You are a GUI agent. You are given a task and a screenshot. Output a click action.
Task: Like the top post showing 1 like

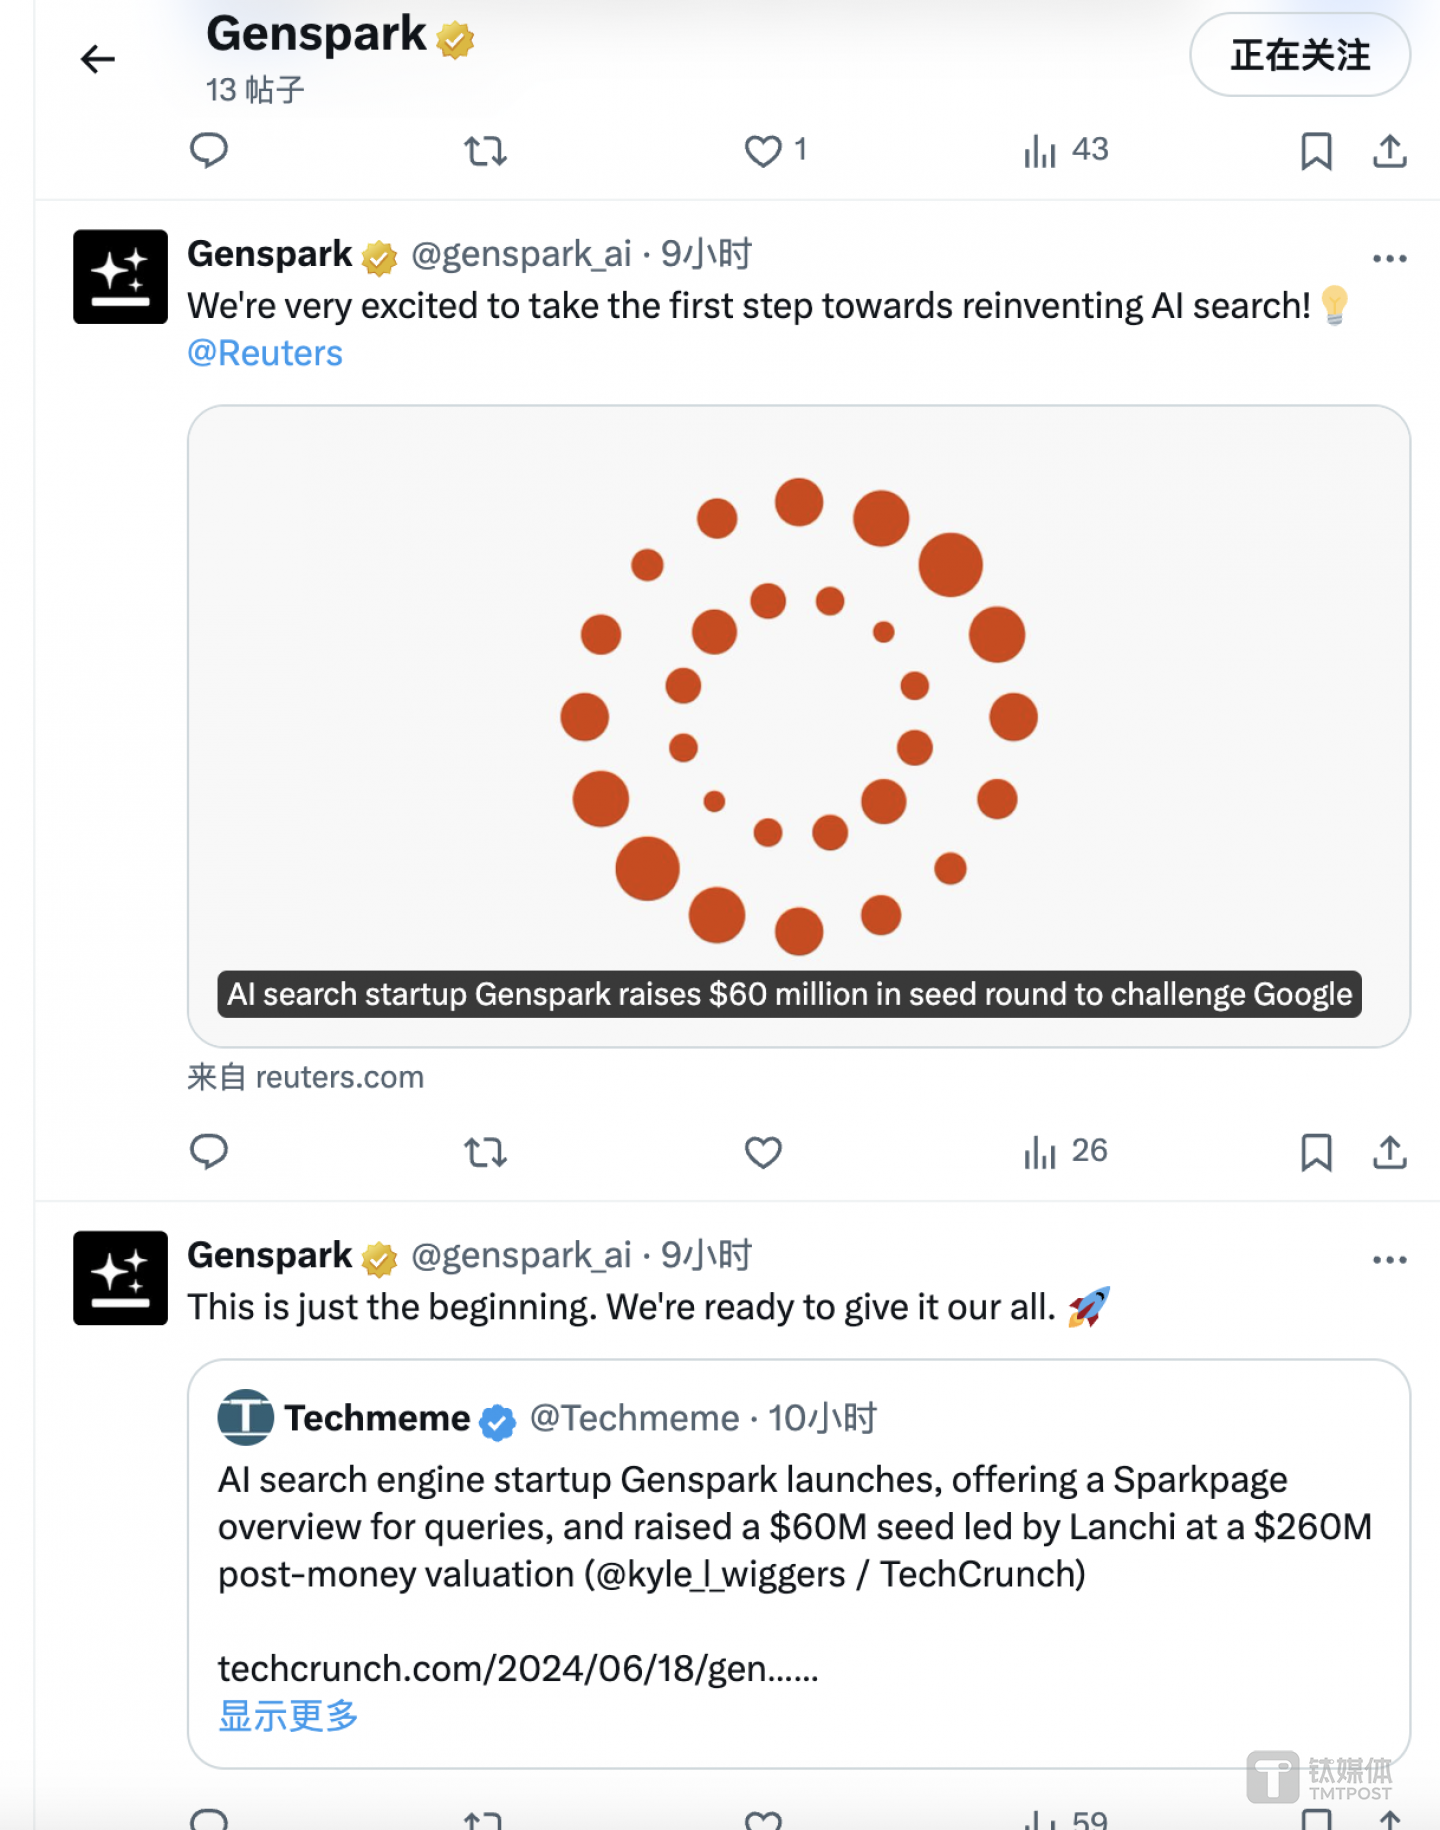click(763, 151)
